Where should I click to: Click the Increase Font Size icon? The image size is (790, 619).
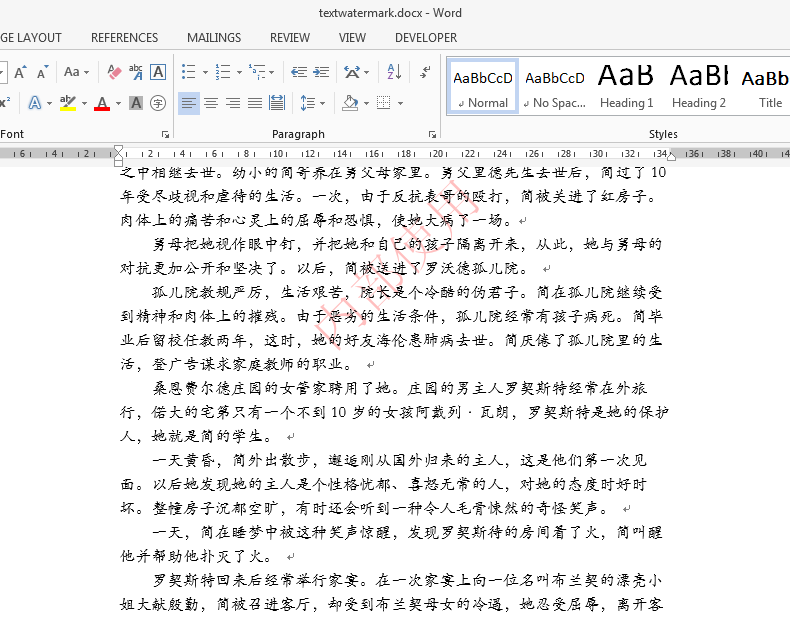click(20, 72)
